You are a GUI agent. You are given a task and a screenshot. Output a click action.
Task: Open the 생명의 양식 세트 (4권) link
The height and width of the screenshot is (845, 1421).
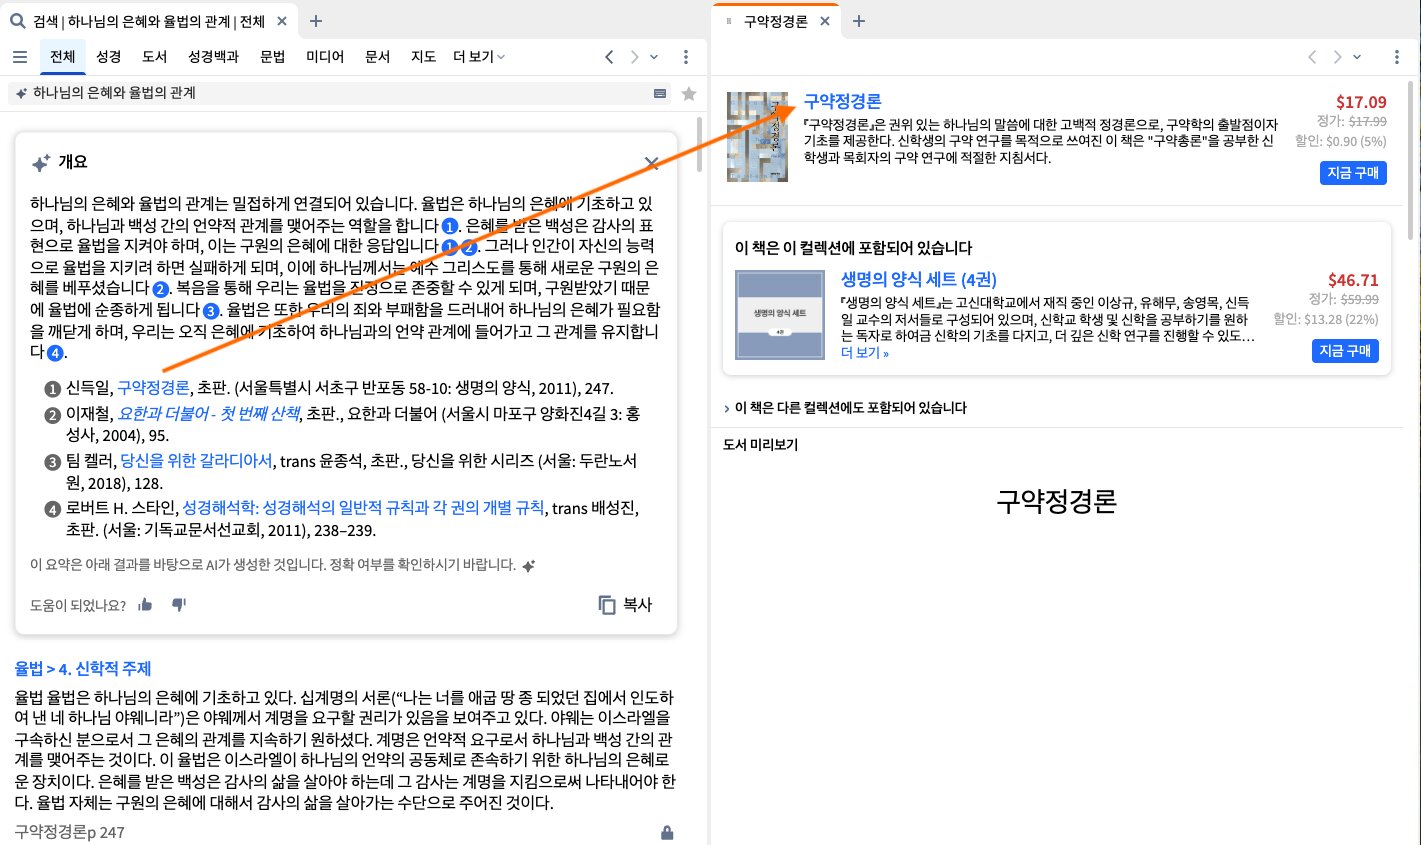[x=919, y=280]
